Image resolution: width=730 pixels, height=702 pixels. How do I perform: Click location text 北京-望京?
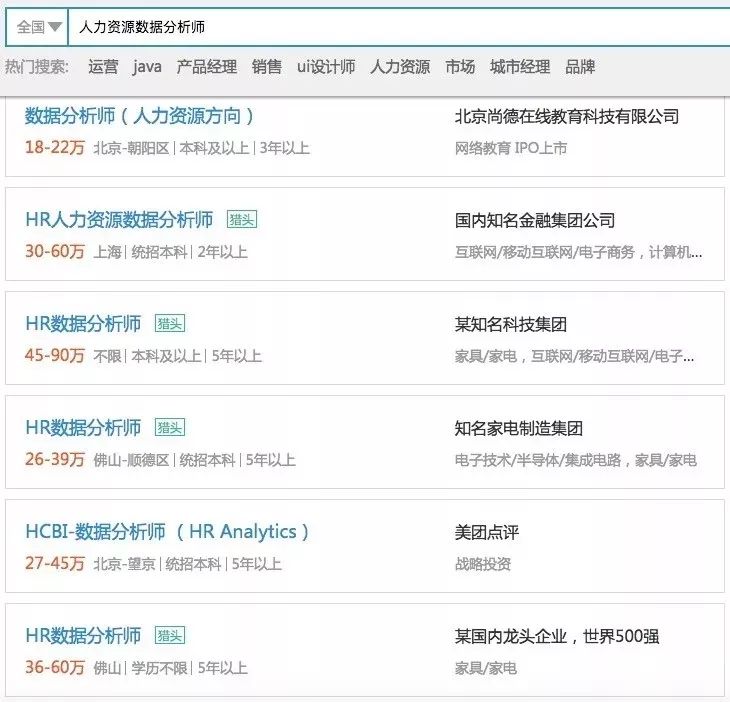pos(124,564)
